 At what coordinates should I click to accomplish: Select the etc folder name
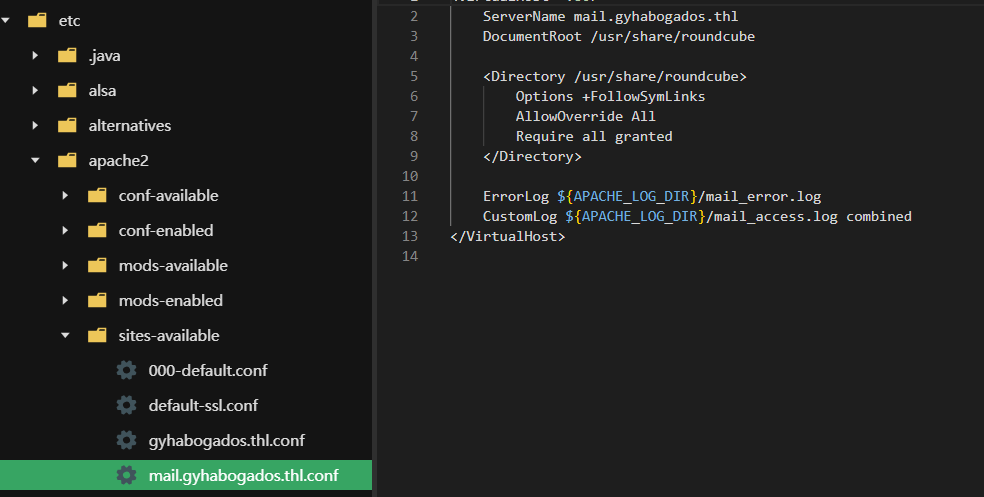tap(69, 21)
